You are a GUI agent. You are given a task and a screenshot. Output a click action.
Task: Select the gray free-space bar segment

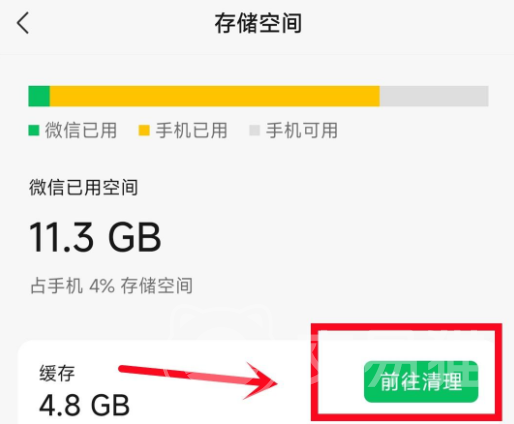(x=434, y=96)
